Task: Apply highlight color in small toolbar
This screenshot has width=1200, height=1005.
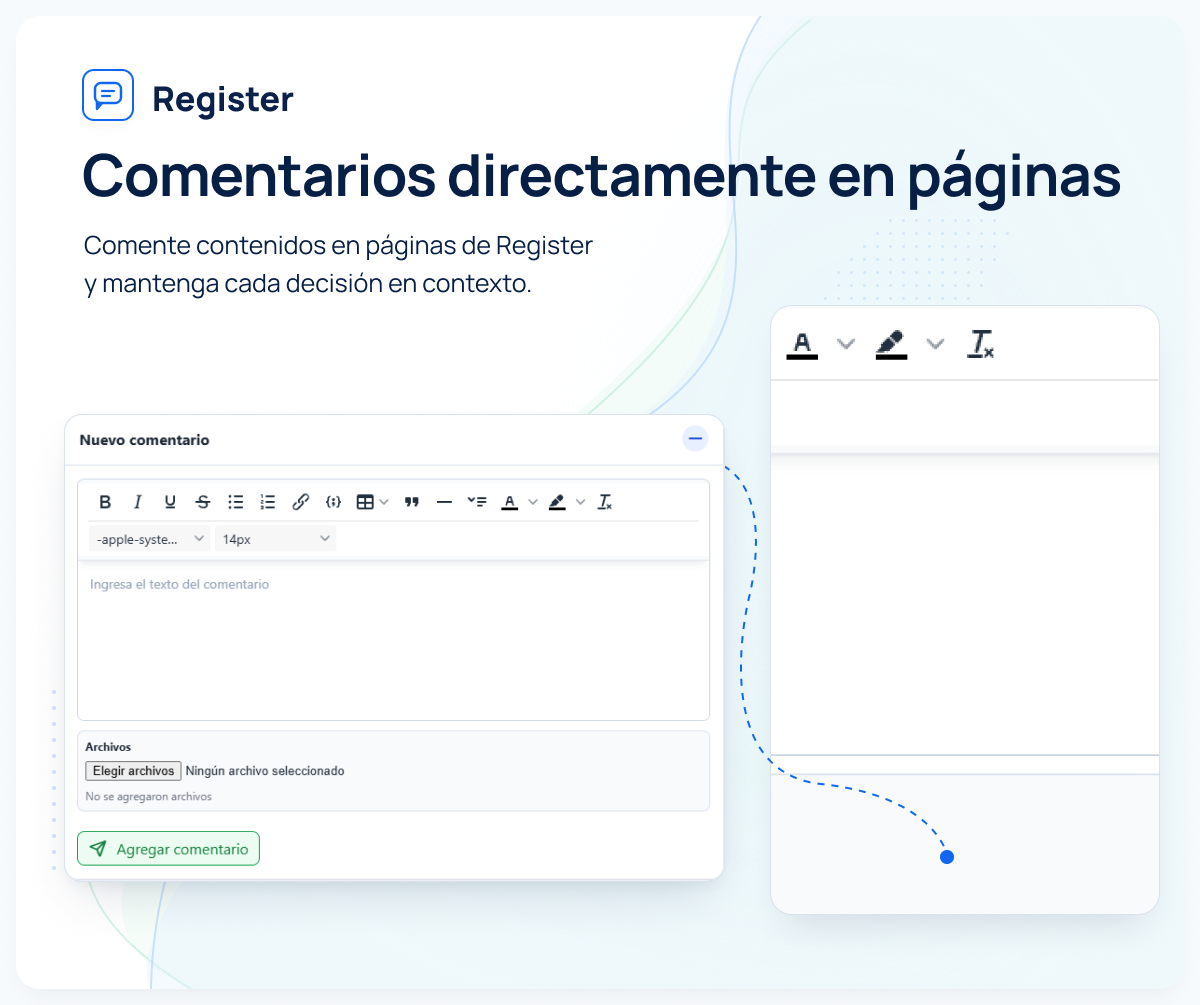Action: (x=557, y=502)
